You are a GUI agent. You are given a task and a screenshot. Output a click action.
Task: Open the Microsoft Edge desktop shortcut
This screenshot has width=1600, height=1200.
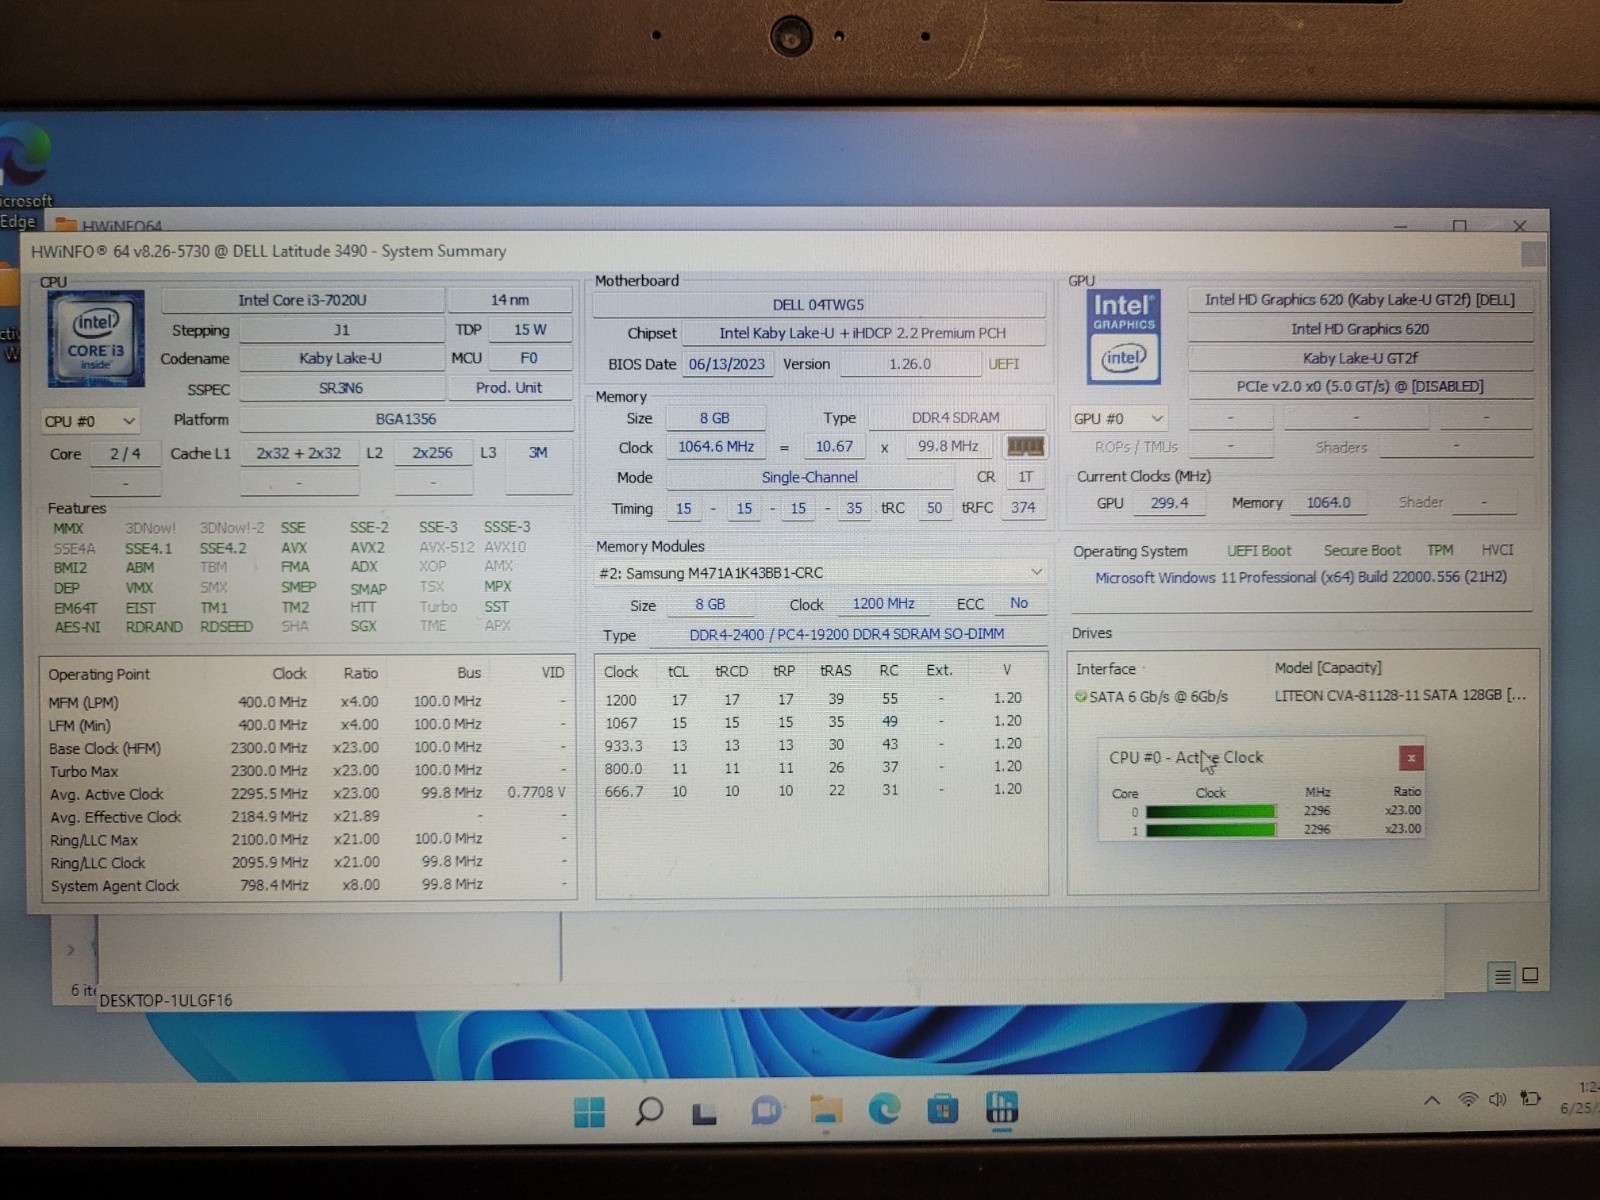coord(25,175)
